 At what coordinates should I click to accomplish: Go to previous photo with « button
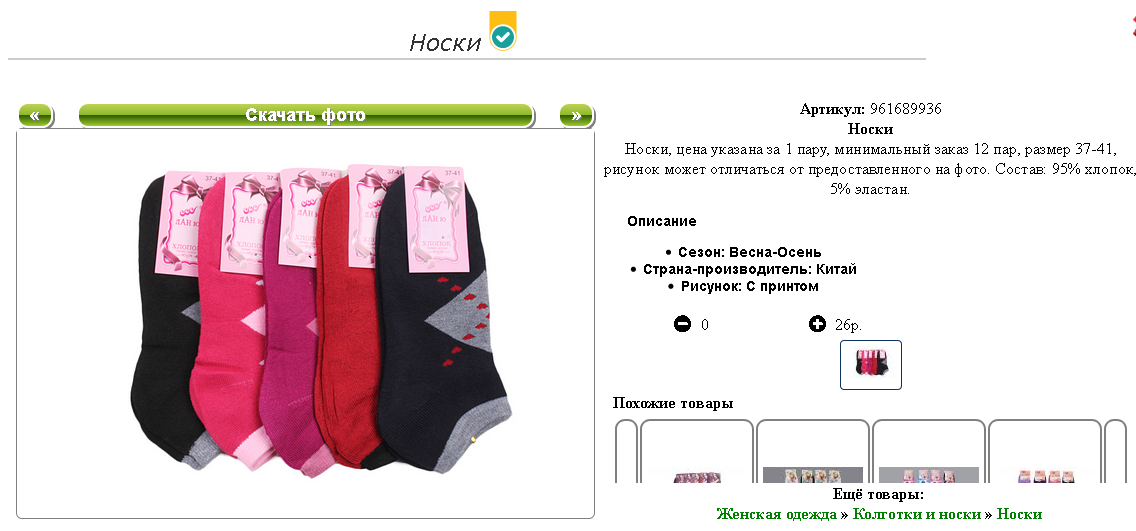pyautogui.click(x=35, y=115)
